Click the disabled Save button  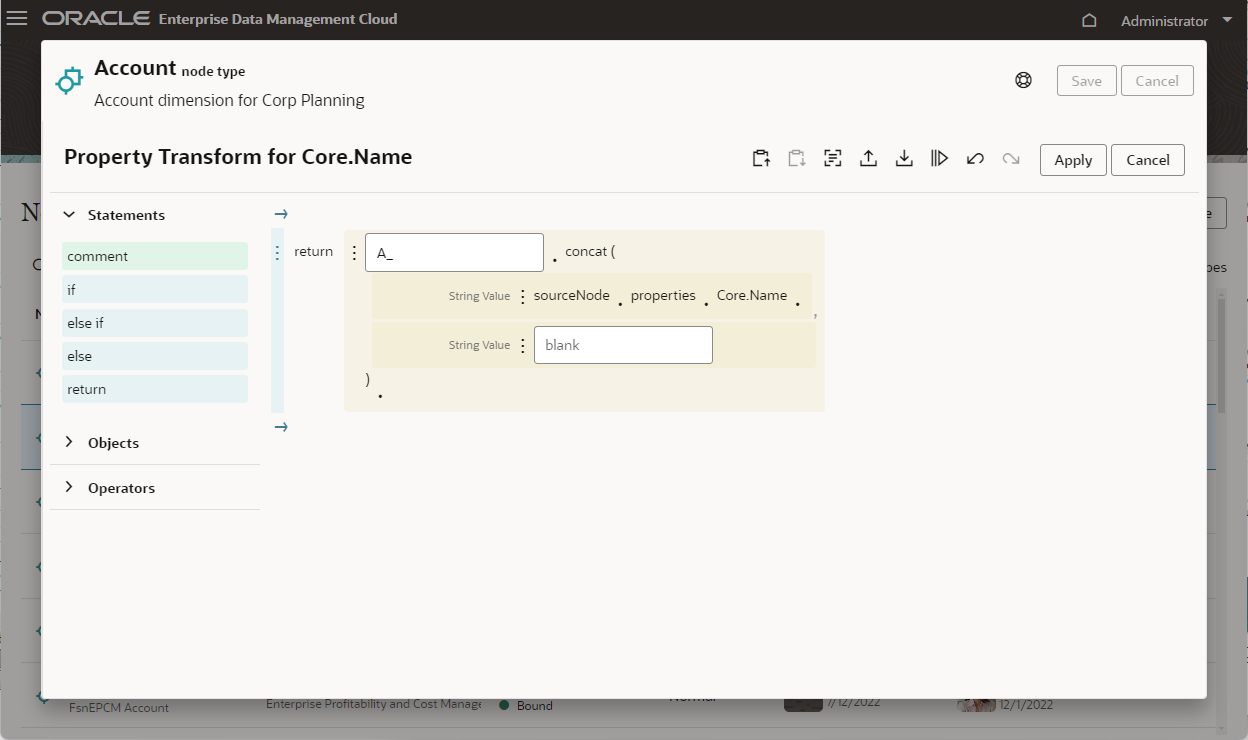[1086, 81]
